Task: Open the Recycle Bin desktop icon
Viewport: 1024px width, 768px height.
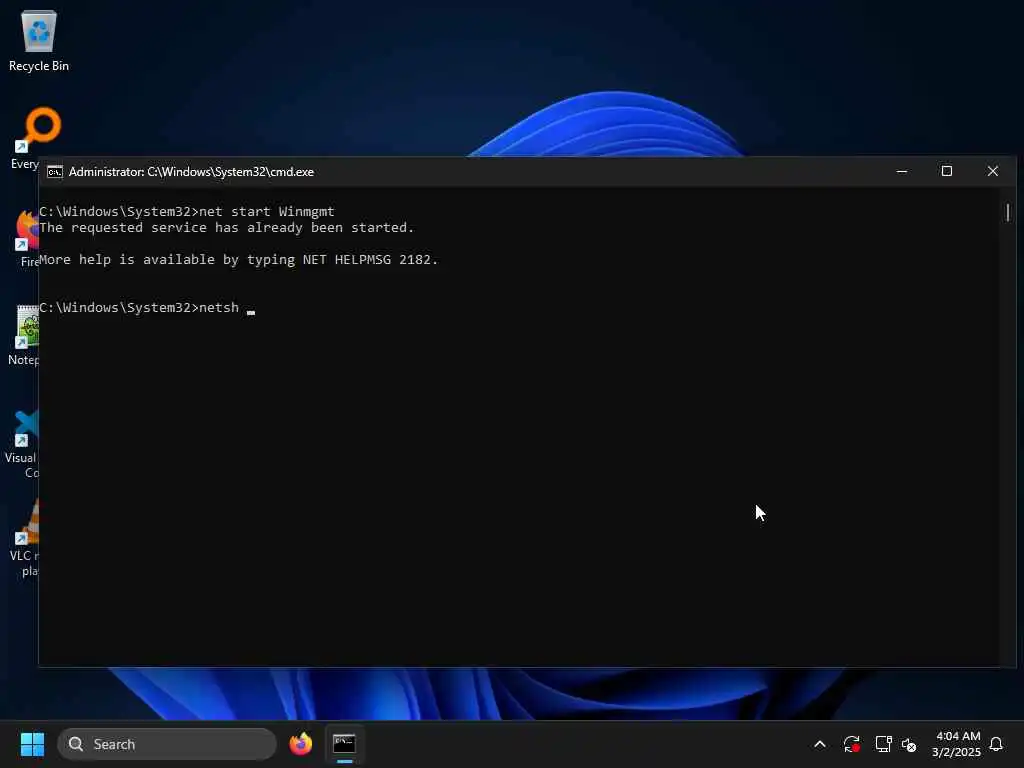Action: click(x=39, y=41)
